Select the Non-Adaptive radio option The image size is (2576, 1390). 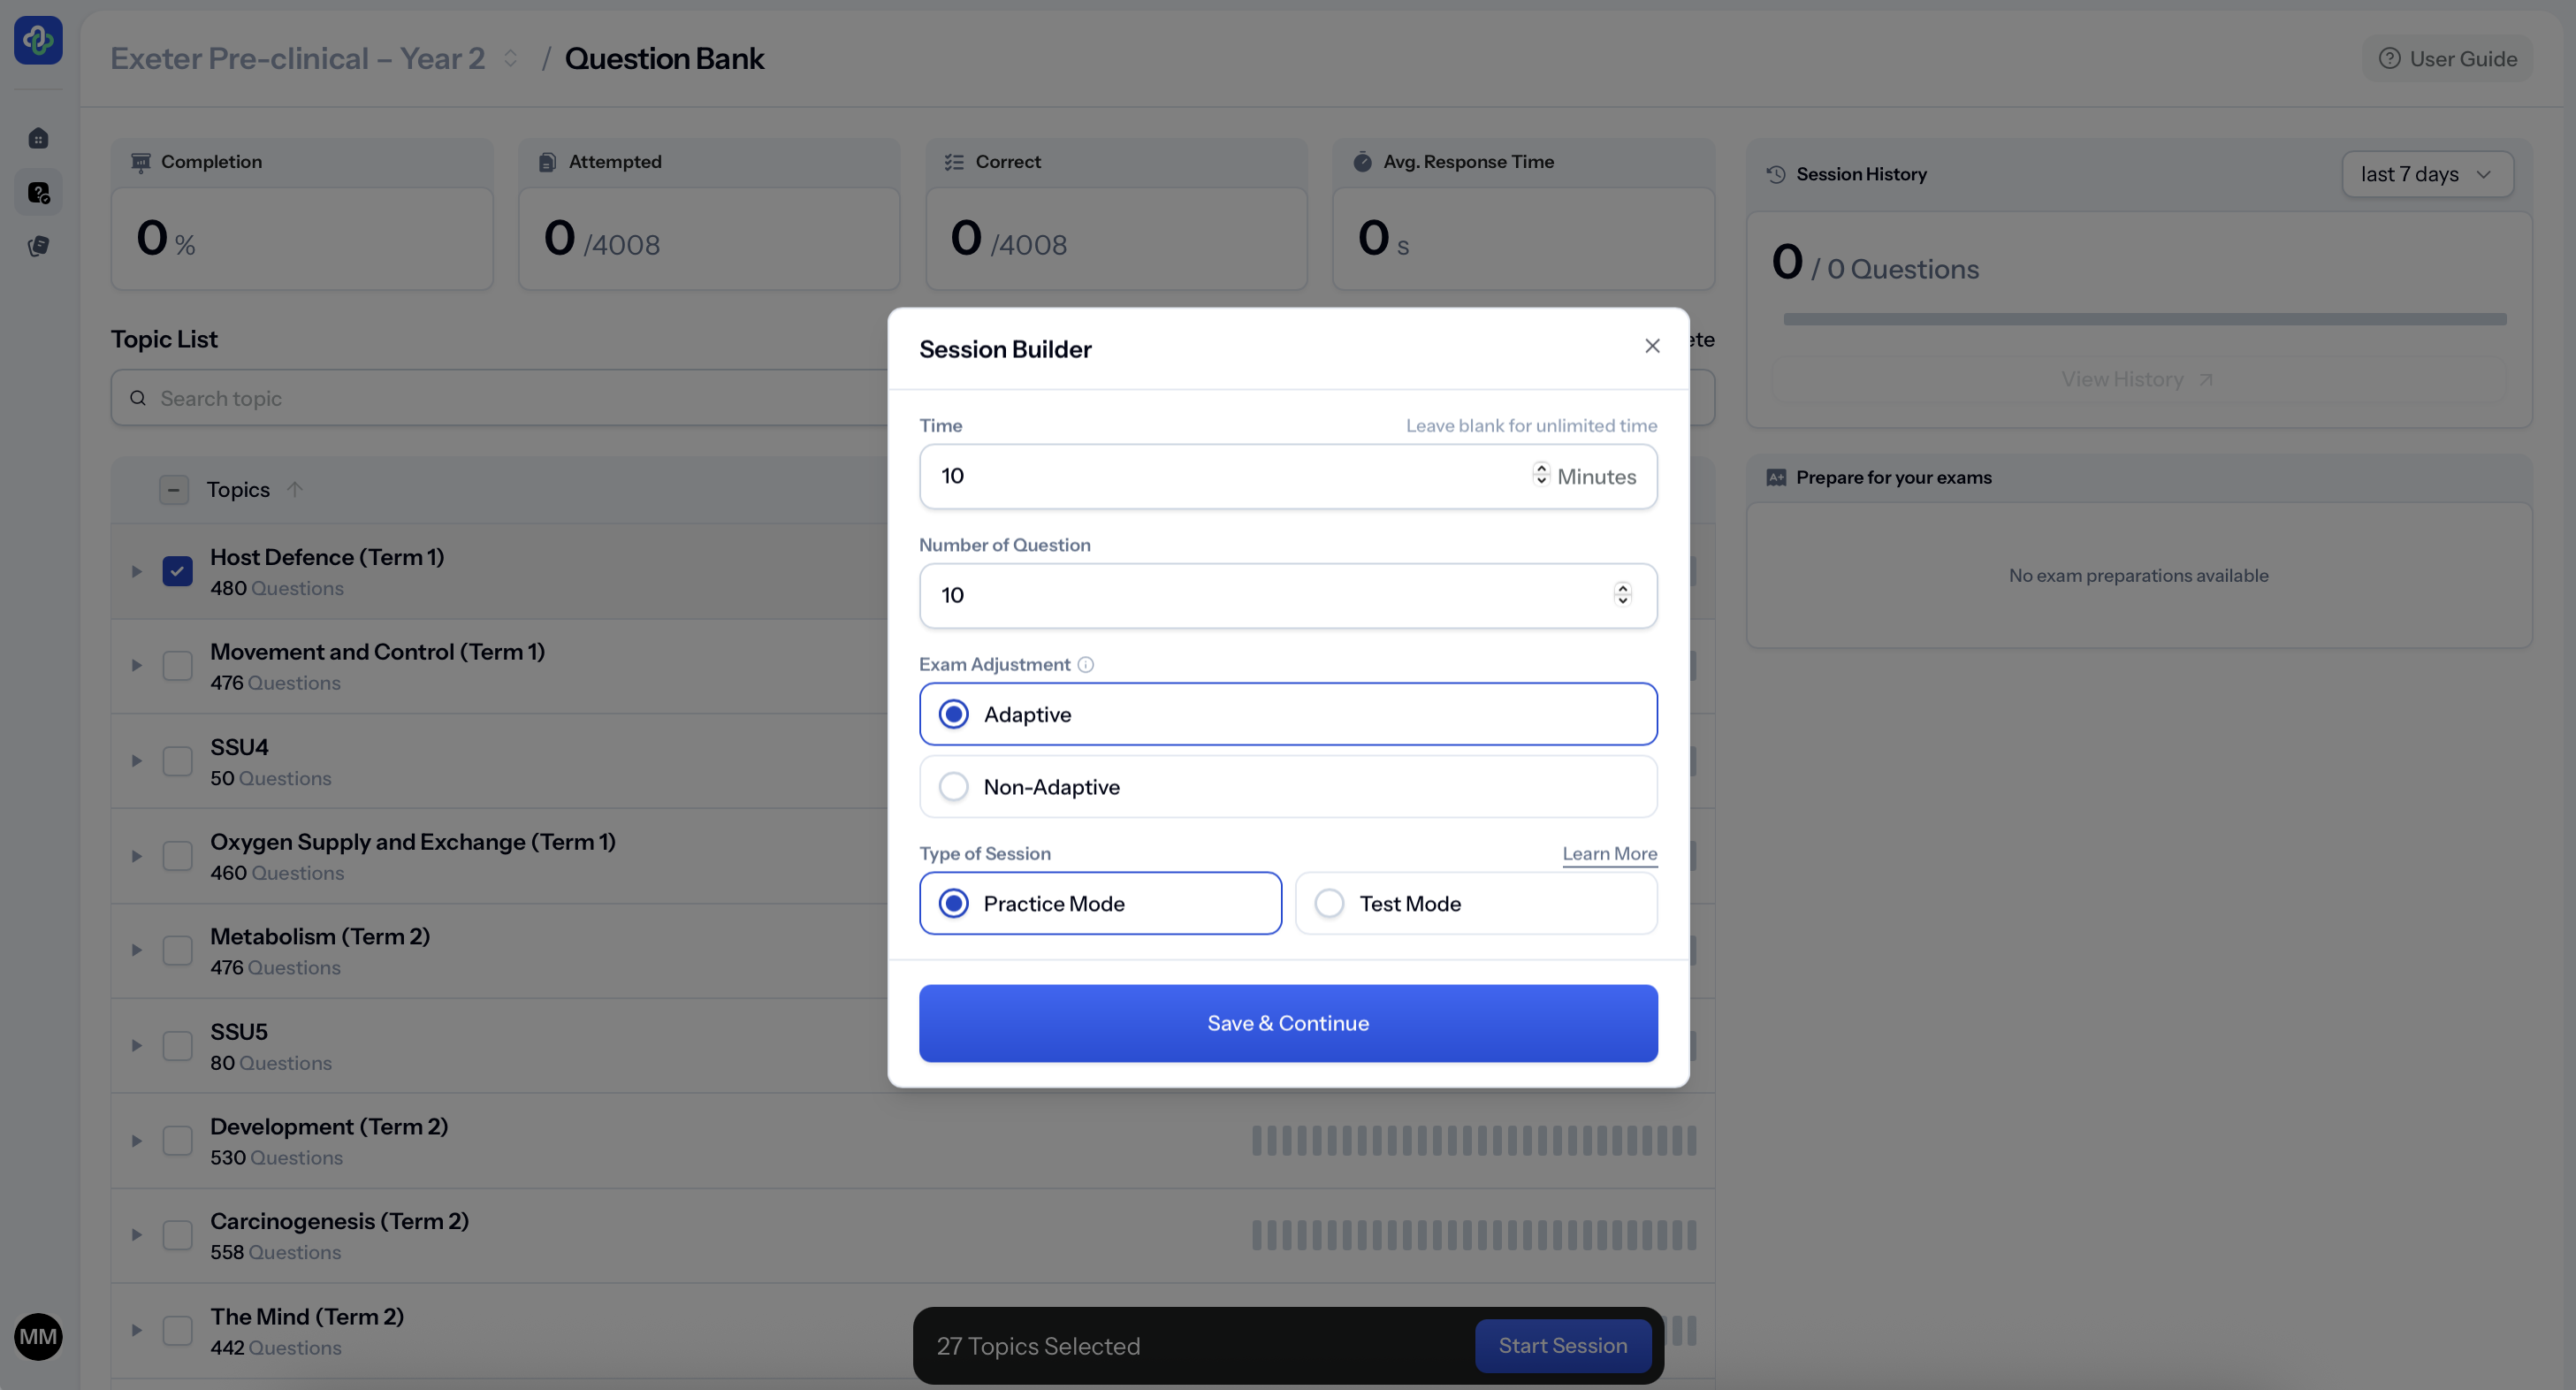click(x=954, y=787)
